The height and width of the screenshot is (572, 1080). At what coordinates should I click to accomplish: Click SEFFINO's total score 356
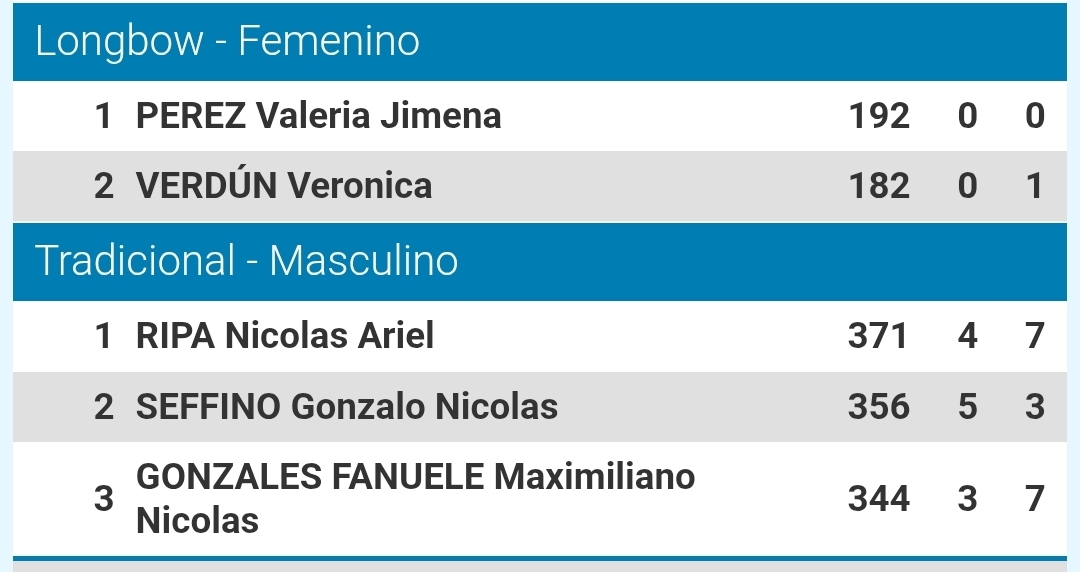coord(879,407)
